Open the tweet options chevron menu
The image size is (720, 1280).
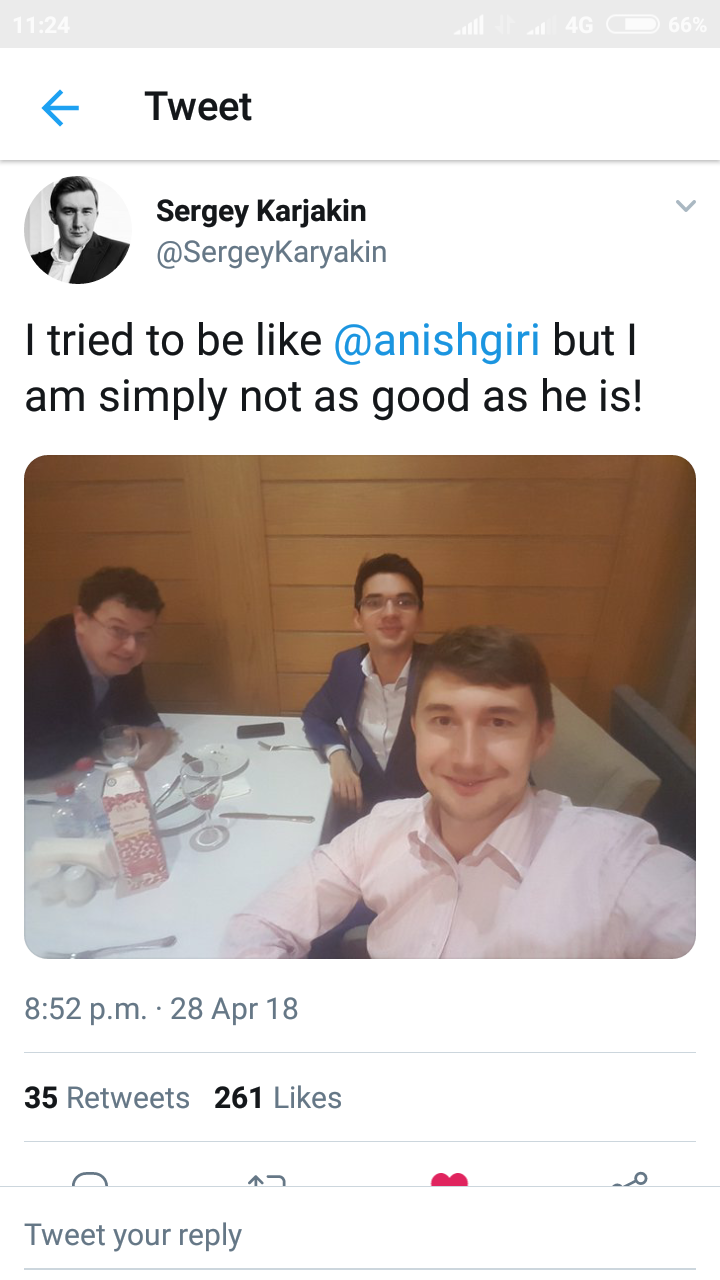pyautogui.click(x=685, y=207)
